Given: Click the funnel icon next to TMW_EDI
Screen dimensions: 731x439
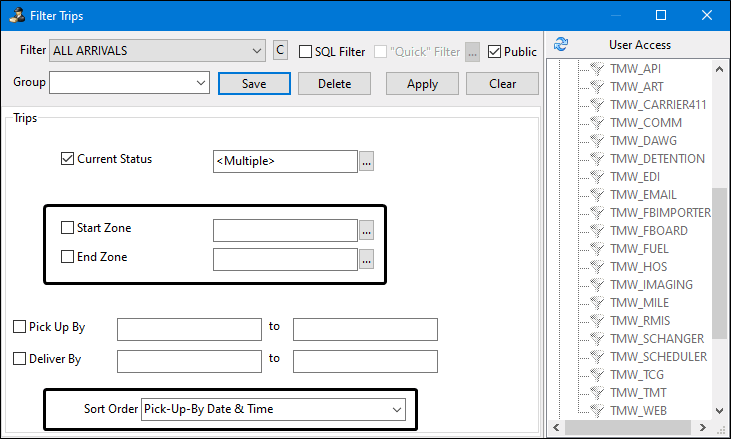Looking at the screenshot, I should [597, 177].
